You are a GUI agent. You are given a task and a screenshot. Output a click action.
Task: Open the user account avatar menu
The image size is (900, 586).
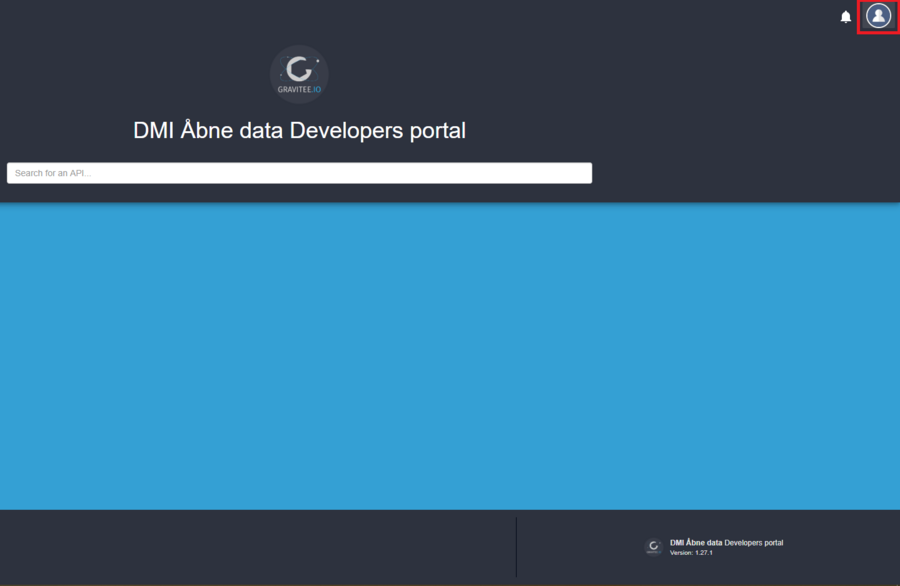878,16
